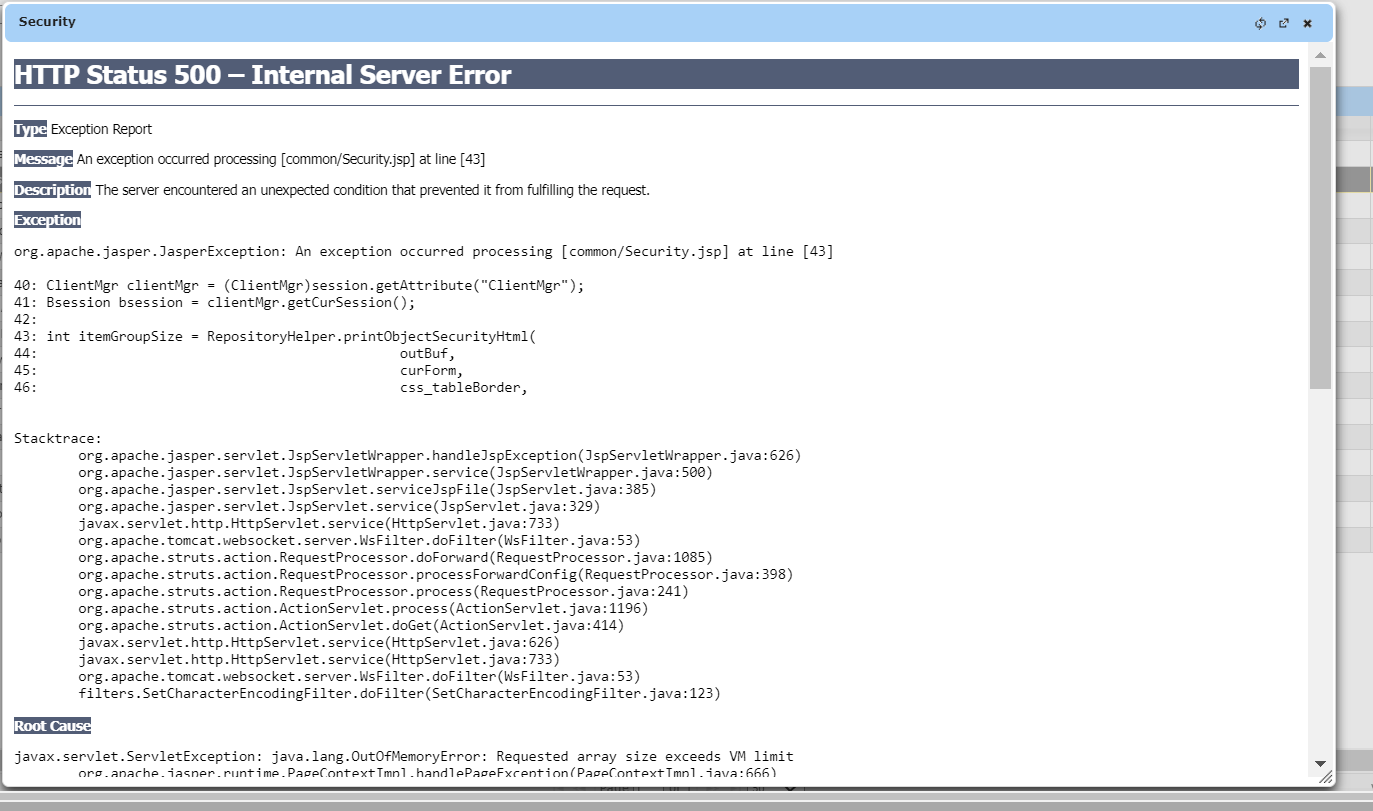The height and width of the screenshot is (811, 1373).
Task: Click the vertical scrollbar thumb
Action: (1320, 226)
